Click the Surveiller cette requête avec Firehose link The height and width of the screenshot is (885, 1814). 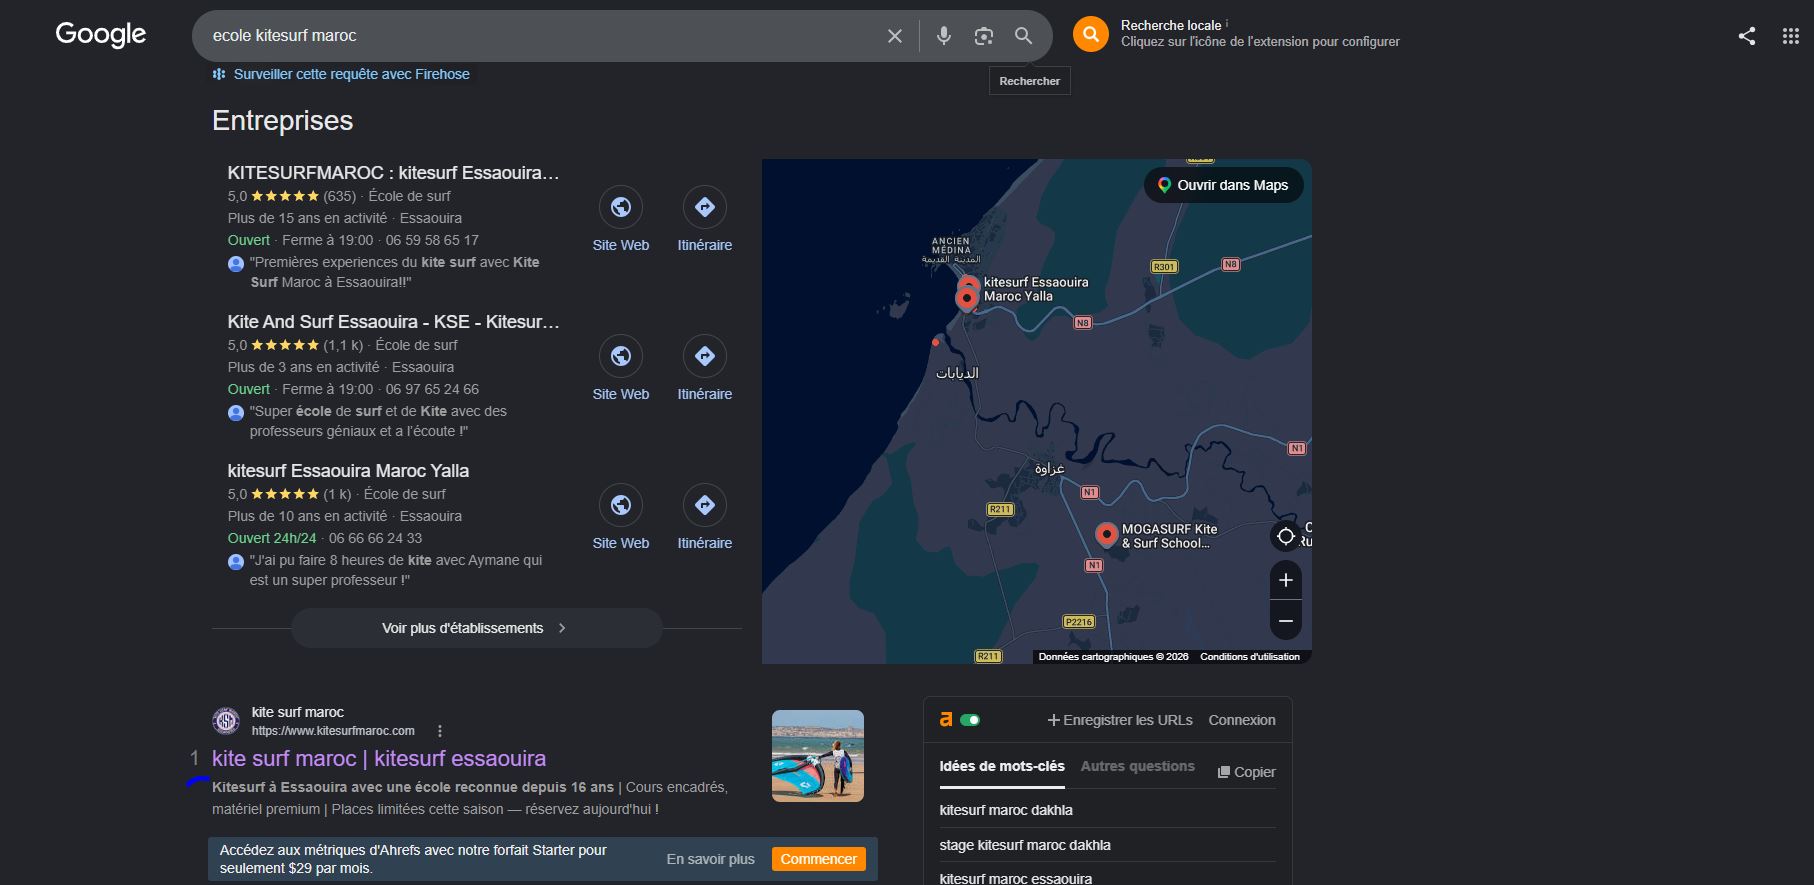[x=352, y=74]
